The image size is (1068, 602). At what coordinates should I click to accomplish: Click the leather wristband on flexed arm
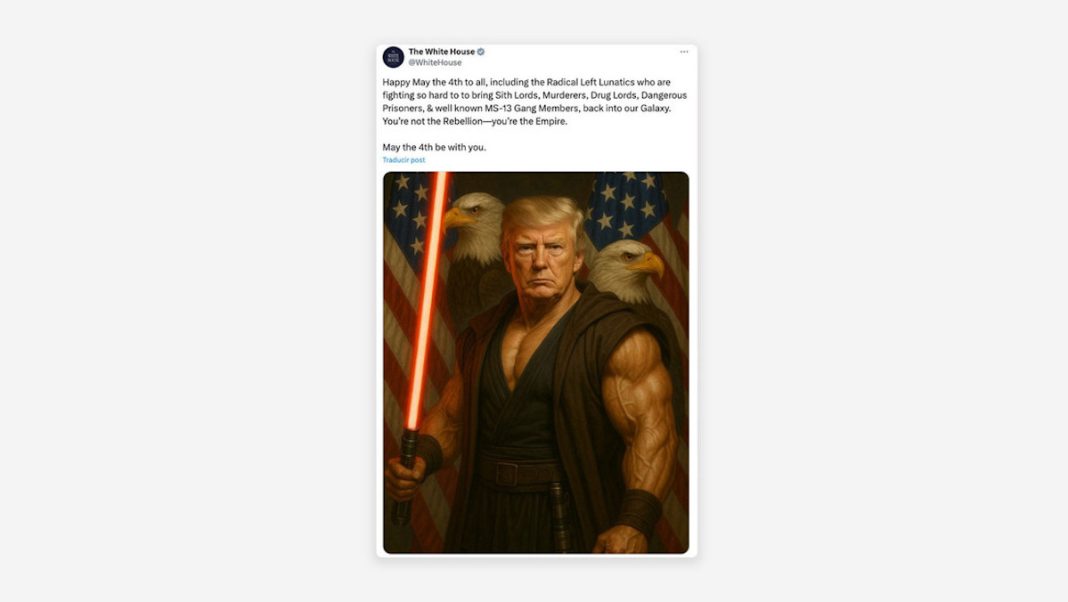(x=639, y=512)
